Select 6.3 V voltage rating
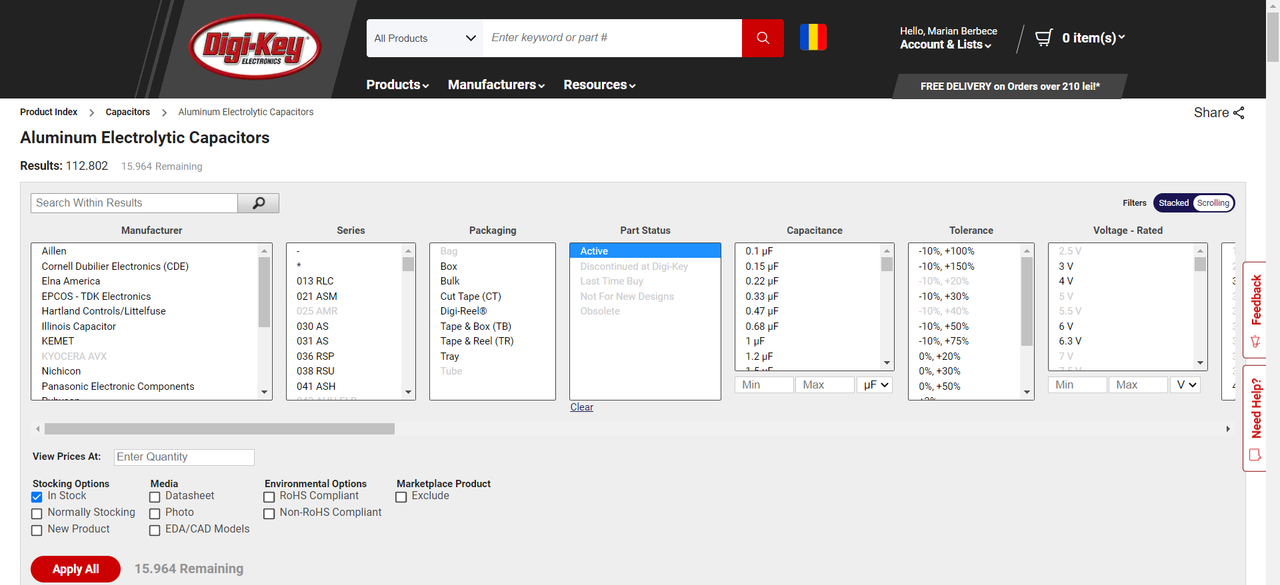Viewport: 1280px width, 585px height. pos(1120,341)
